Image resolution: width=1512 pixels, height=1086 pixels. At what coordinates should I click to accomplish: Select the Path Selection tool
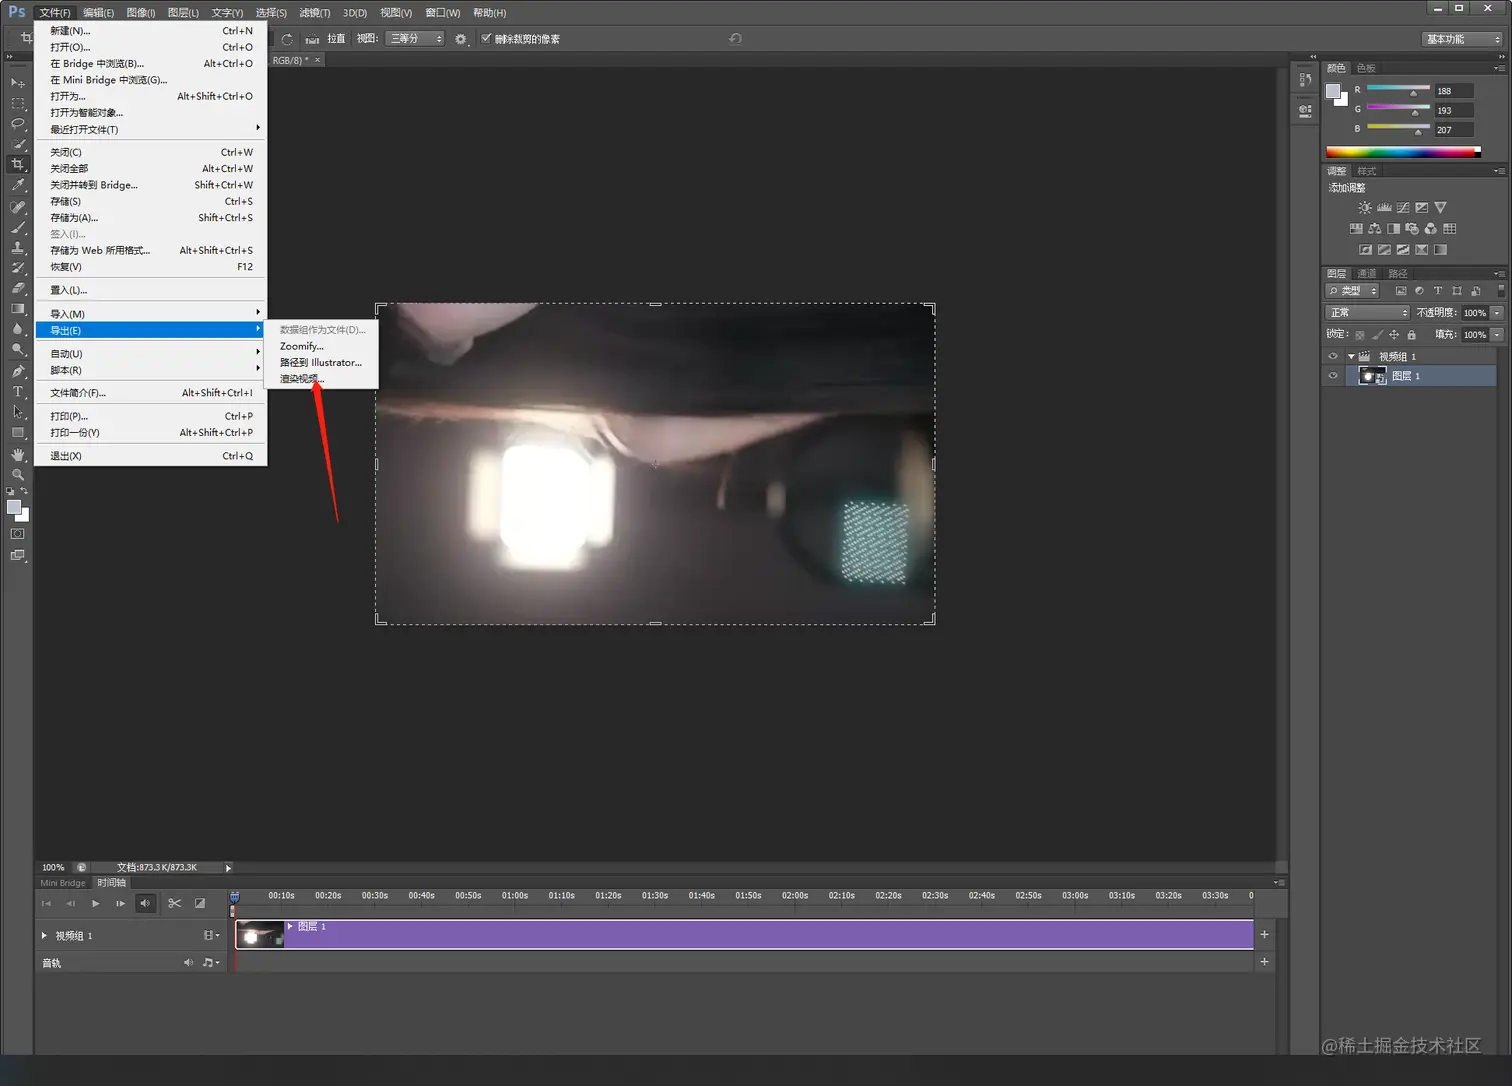[18, 412]
